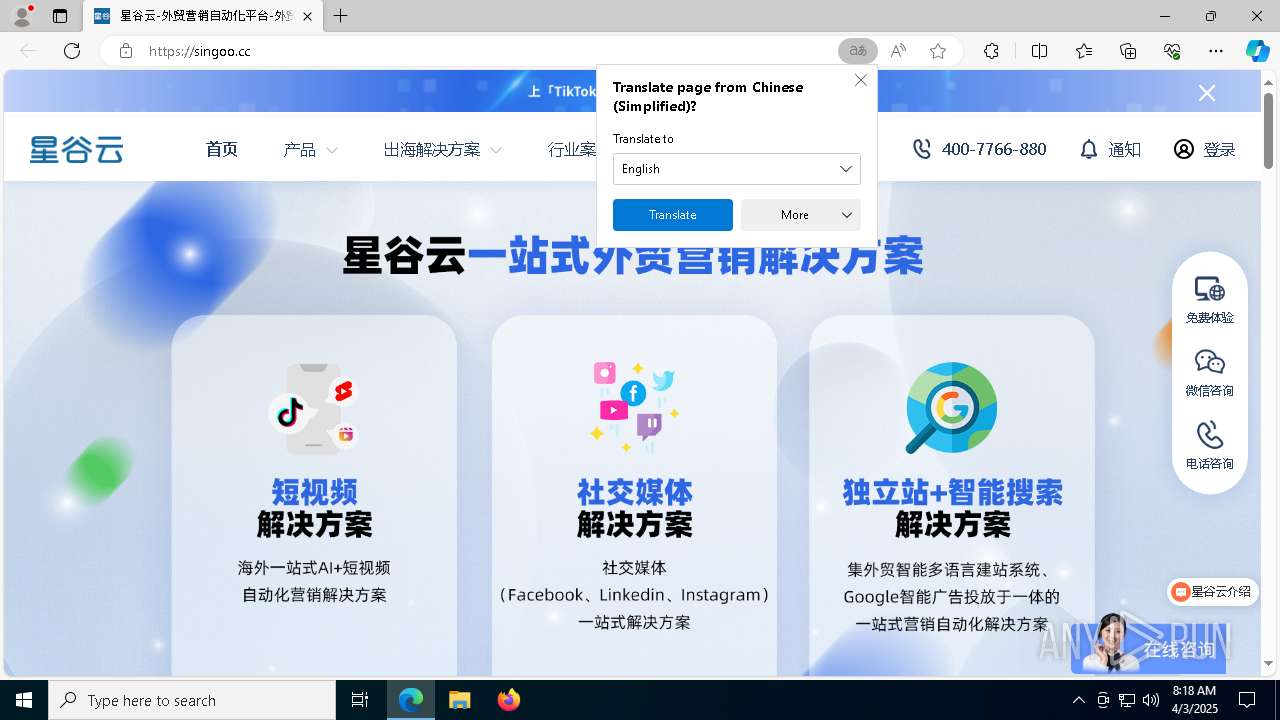Open File Explorer from taskbar
The image size is (1280, 720).
tap(459, 700)
